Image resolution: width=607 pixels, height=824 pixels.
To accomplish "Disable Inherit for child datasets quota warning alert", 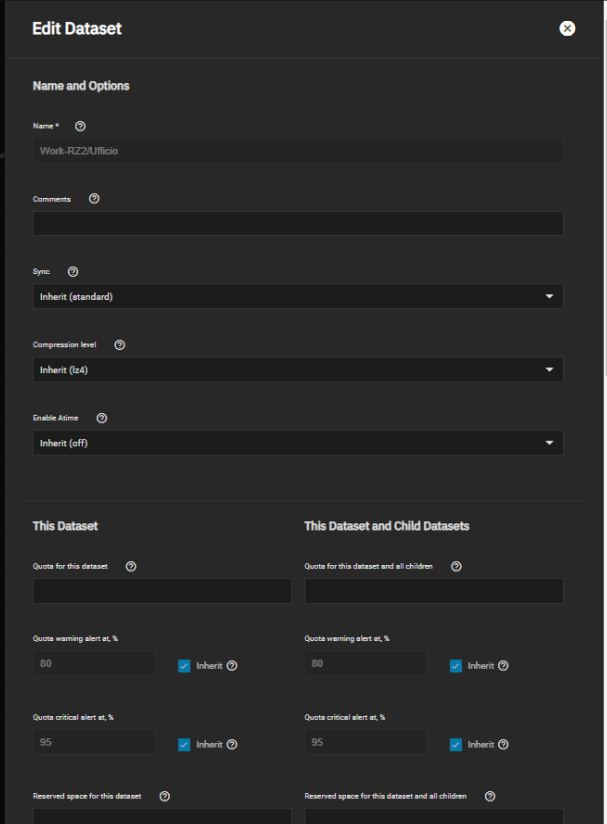I will (456, 666).
